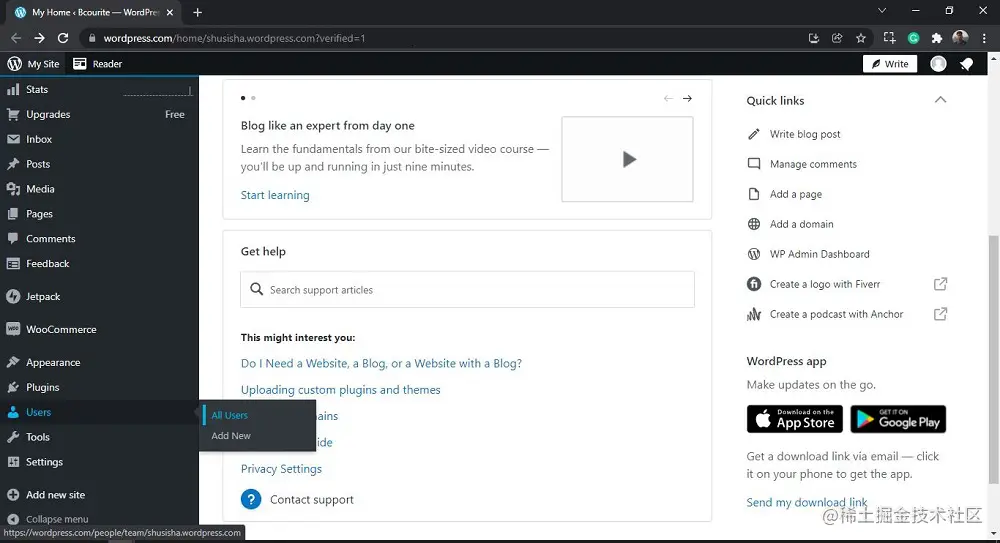Click the Google Play download badge
Viewport: 1000px width, 543px height.
(x=898, y=419)
